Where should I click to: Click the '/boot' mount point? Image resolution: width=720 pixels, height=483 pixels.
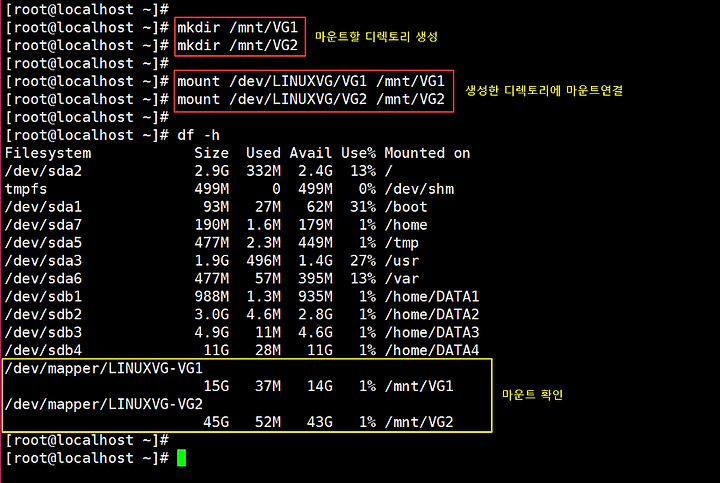(x=406, y=207)
